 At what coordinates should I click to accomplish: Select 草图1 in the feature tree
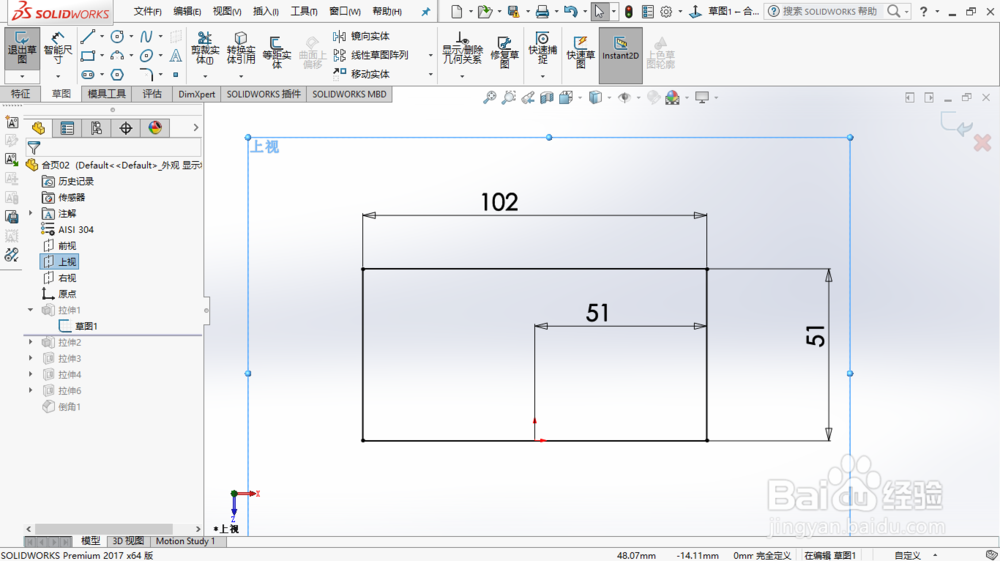click(x=79, y=326)
